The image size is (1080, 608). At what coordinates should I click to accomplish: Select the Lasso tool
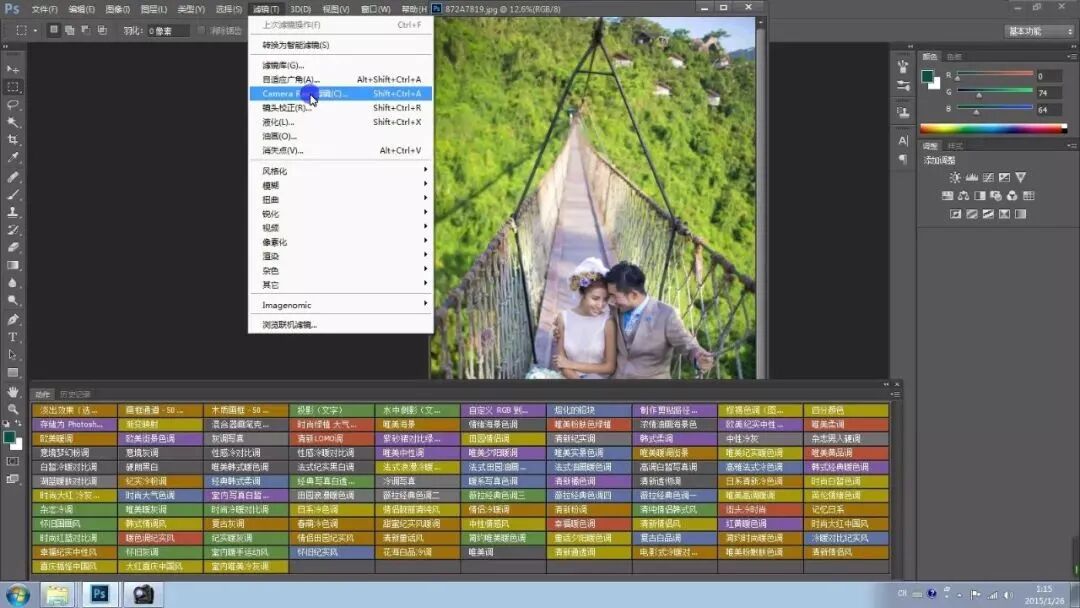point(13,104)
